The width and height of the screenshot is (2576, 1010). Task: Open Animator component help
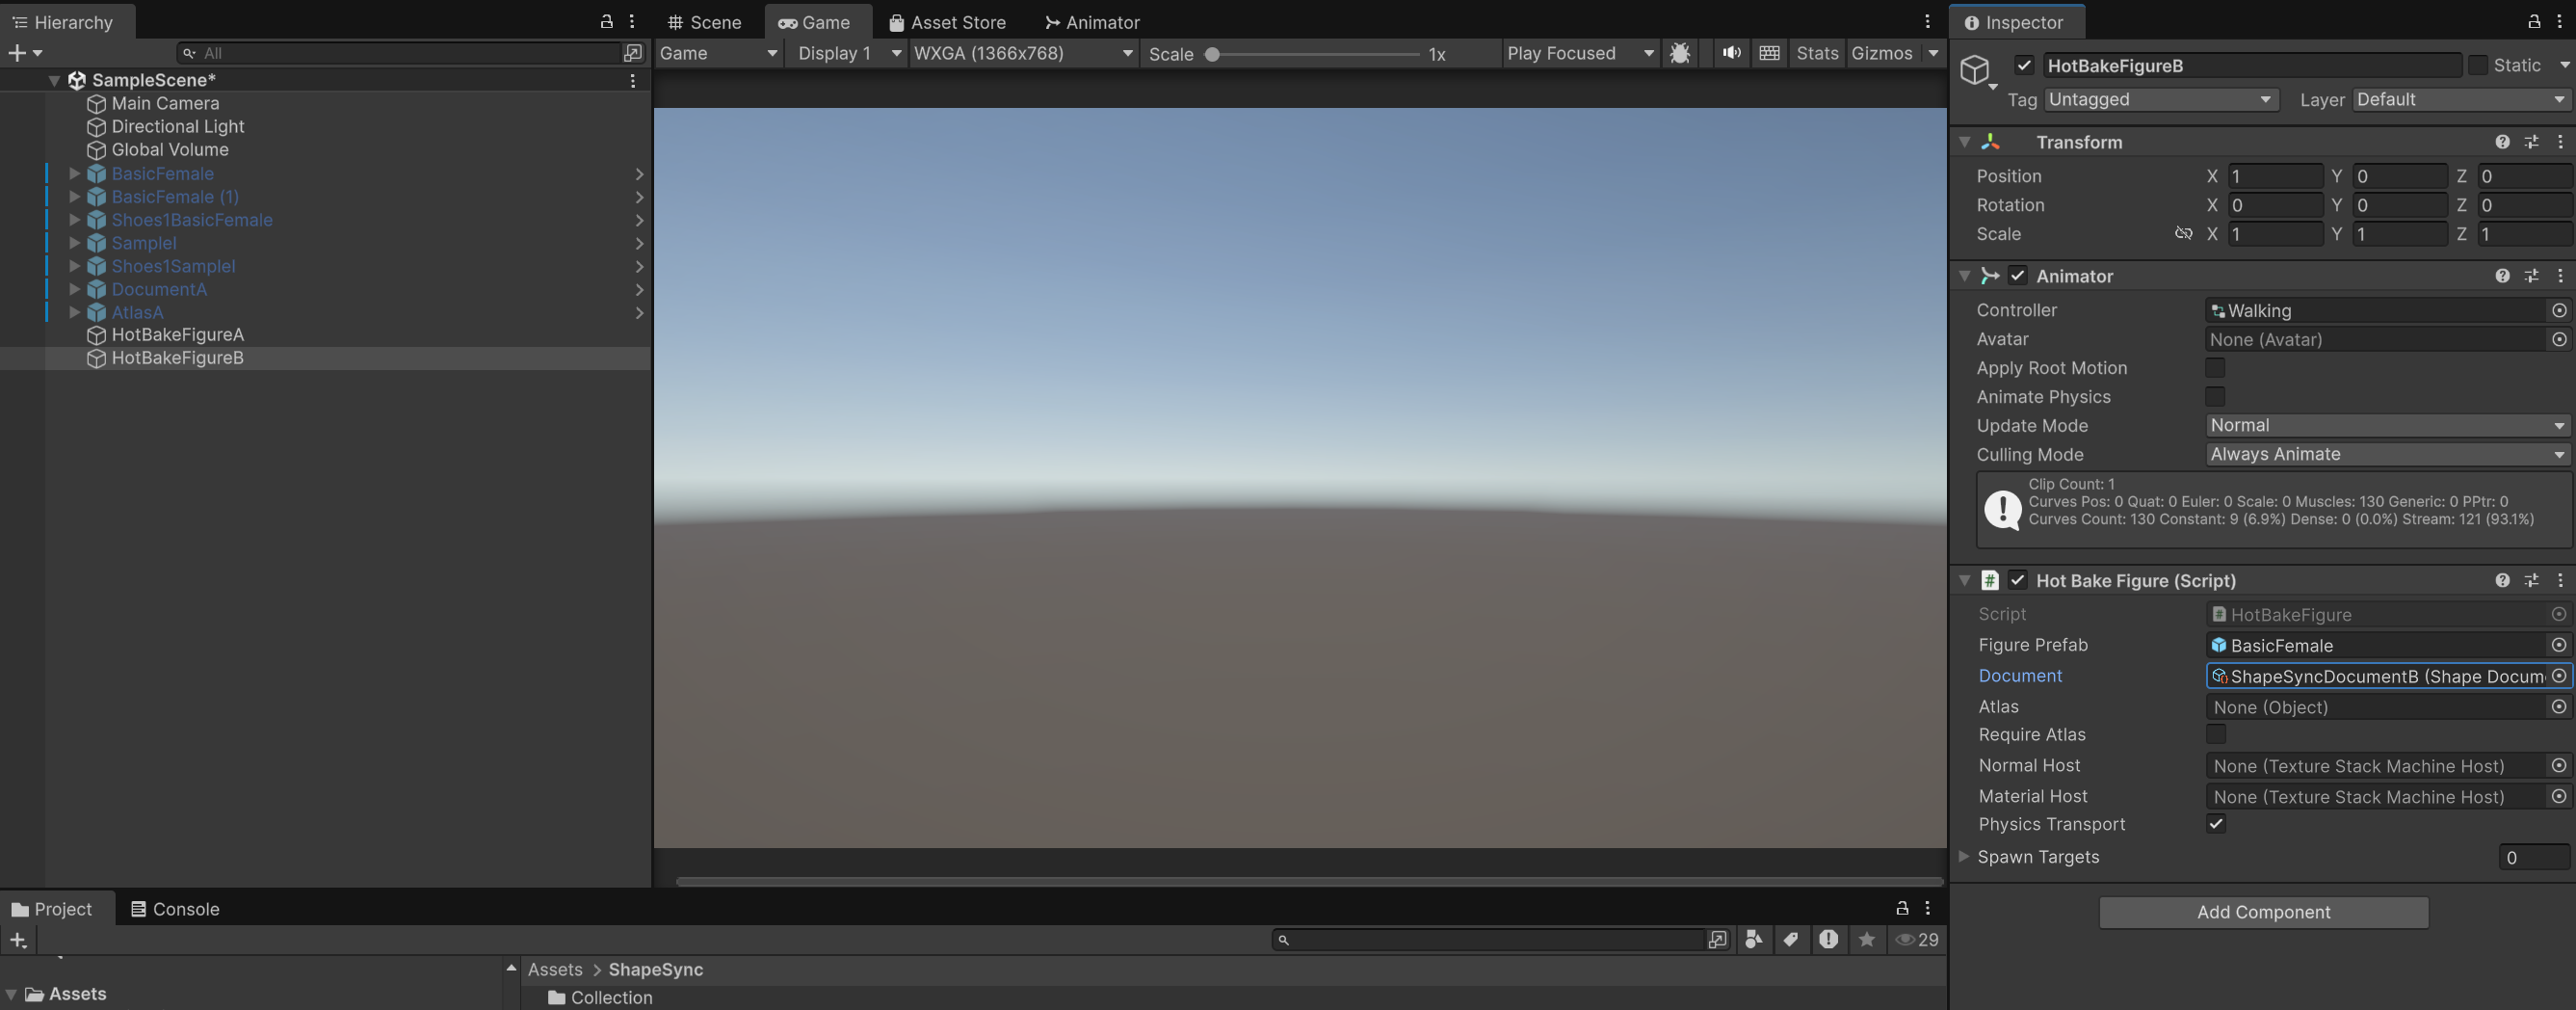click(2502, 276)
